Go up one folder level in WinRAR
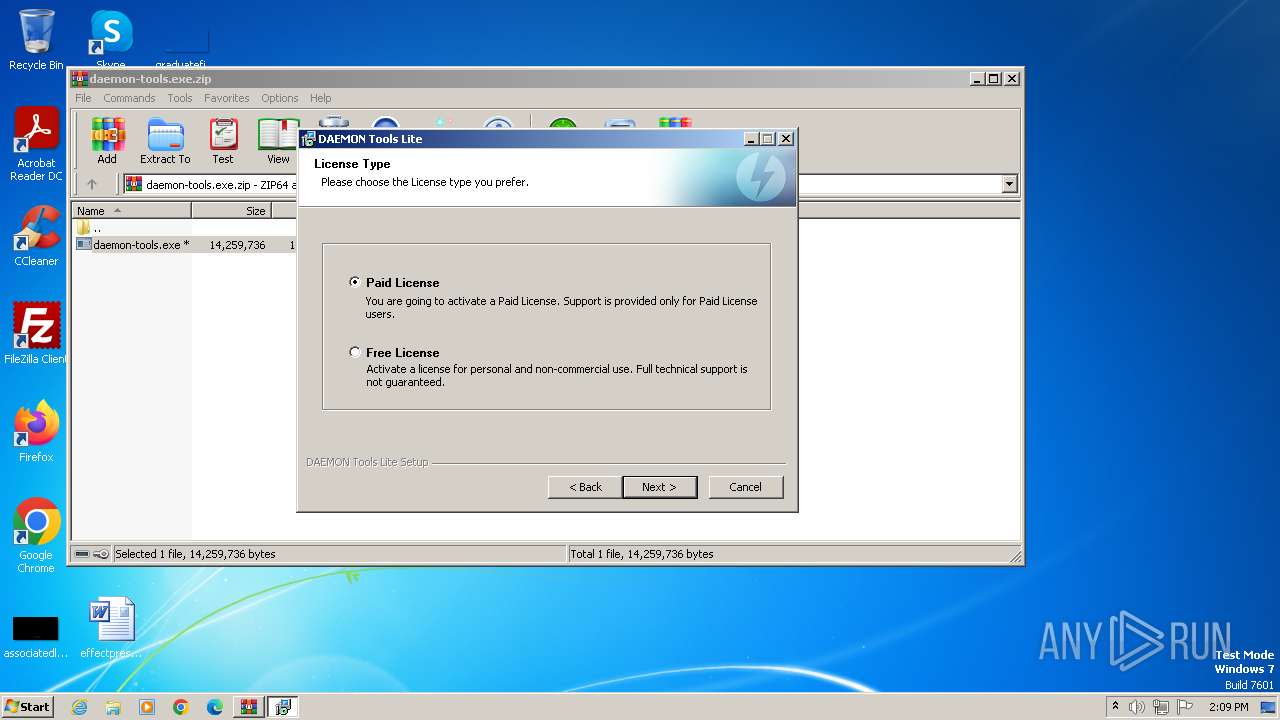1280x720 pixels. pos(92,184)
